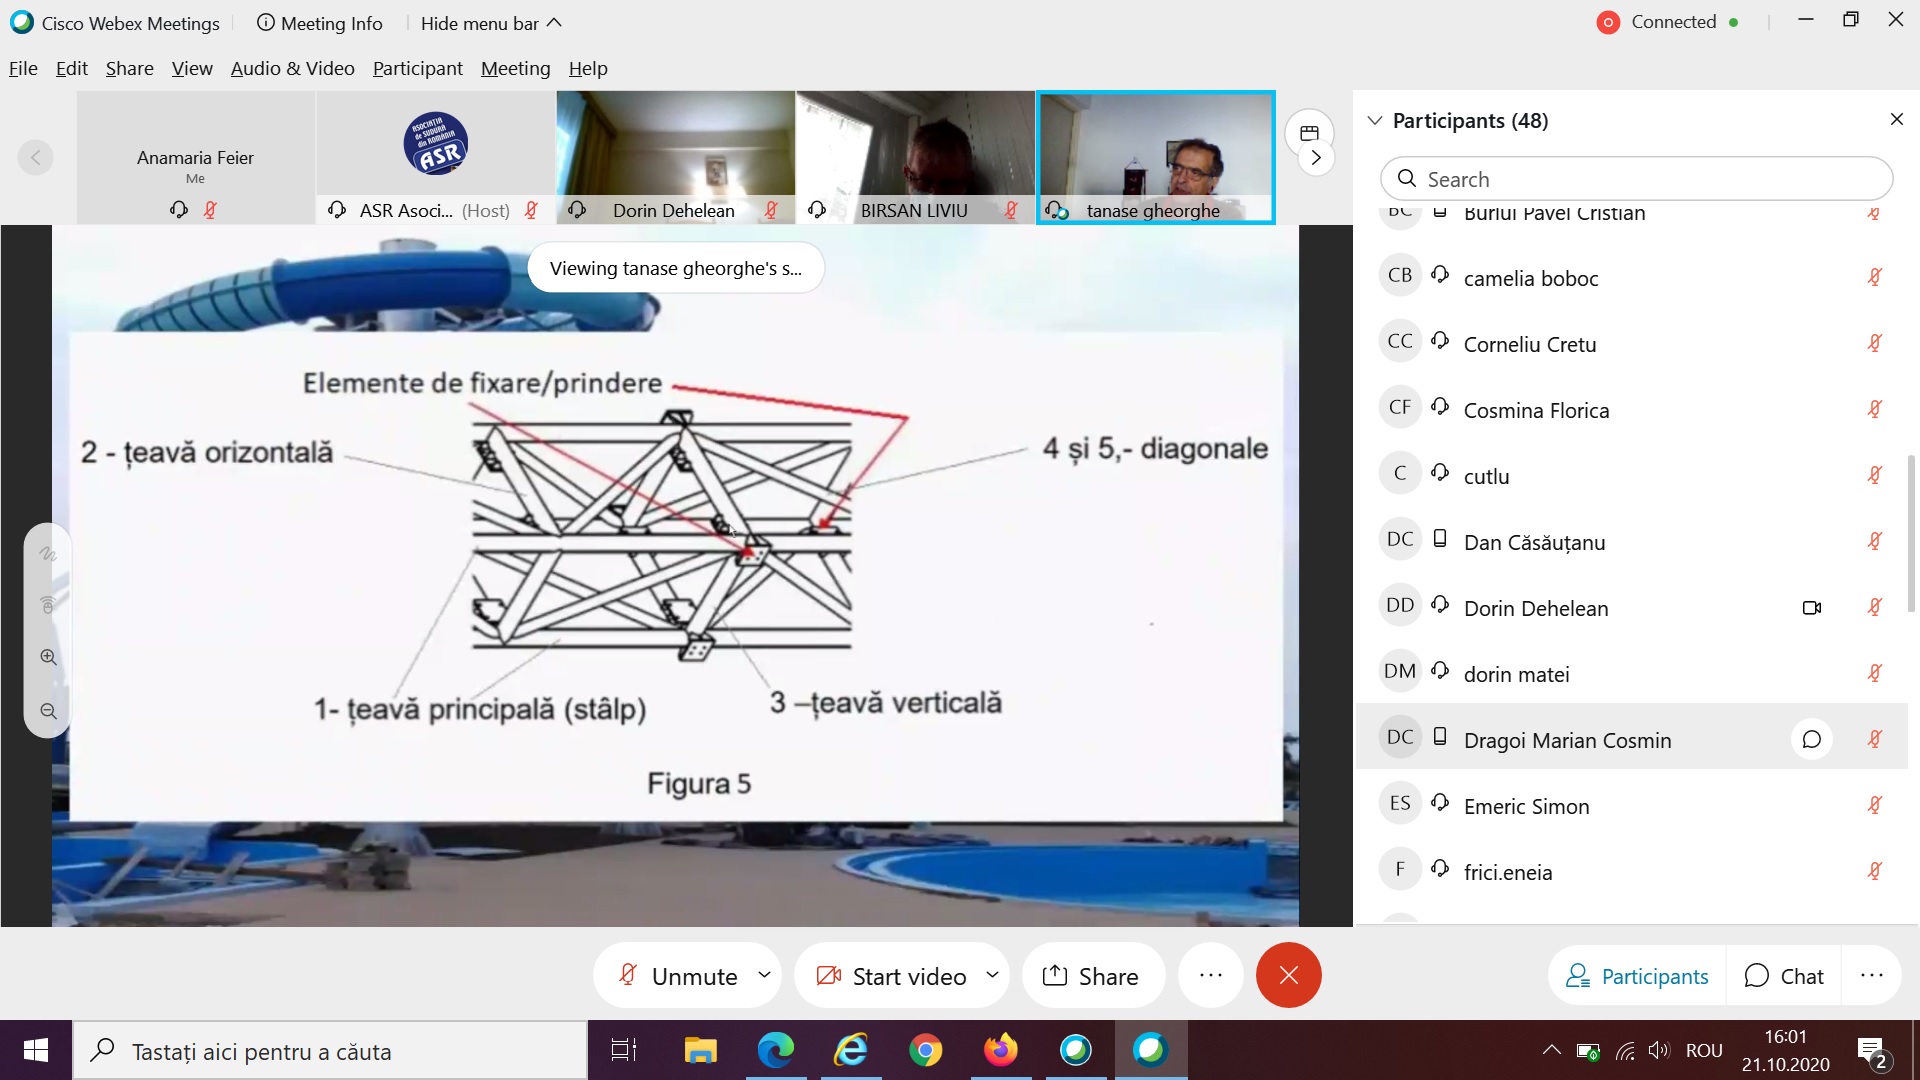Expand video options arrow beside Start video
The width and height of the screenshot is (1920, 1080).
coord(992,974)
